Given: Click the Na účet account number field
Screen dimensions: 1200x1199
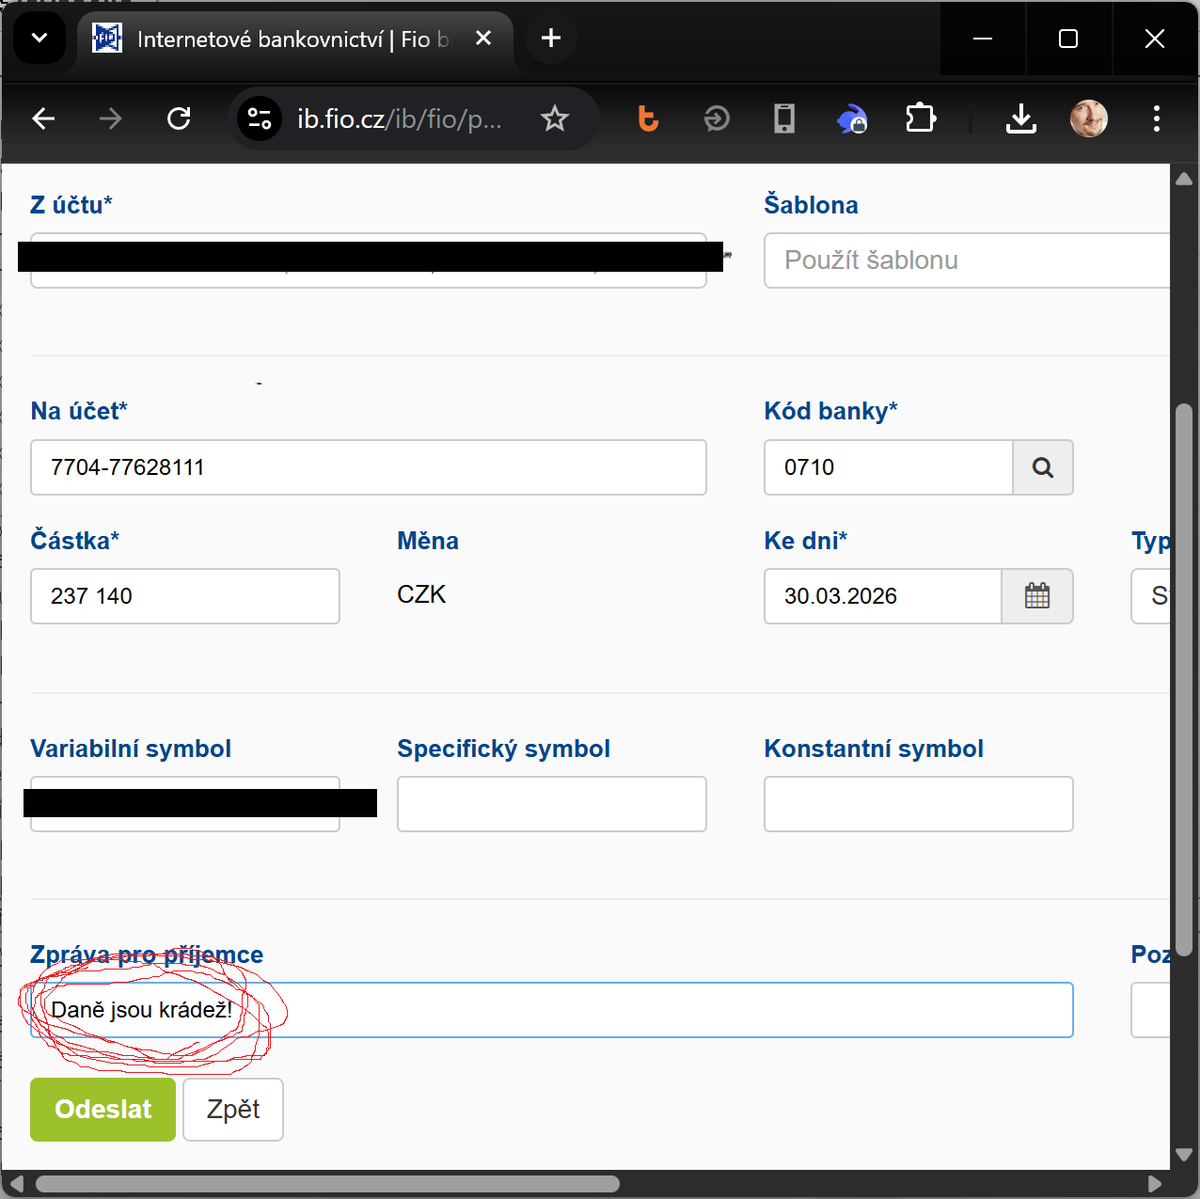Looking at the screenshot, I should point(368,467).
